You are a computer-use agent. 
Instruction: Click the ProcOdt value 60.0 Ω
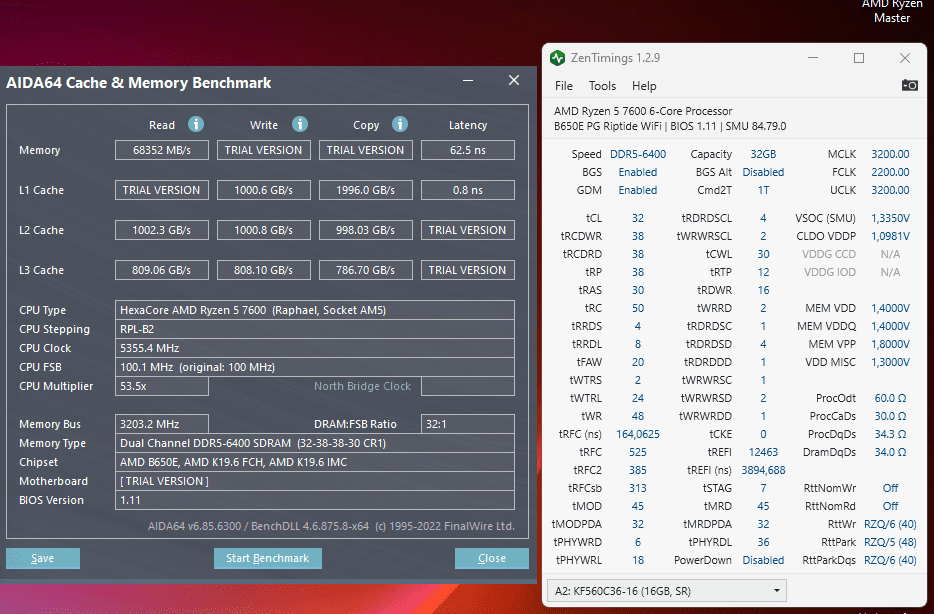(x=890, y=398)
